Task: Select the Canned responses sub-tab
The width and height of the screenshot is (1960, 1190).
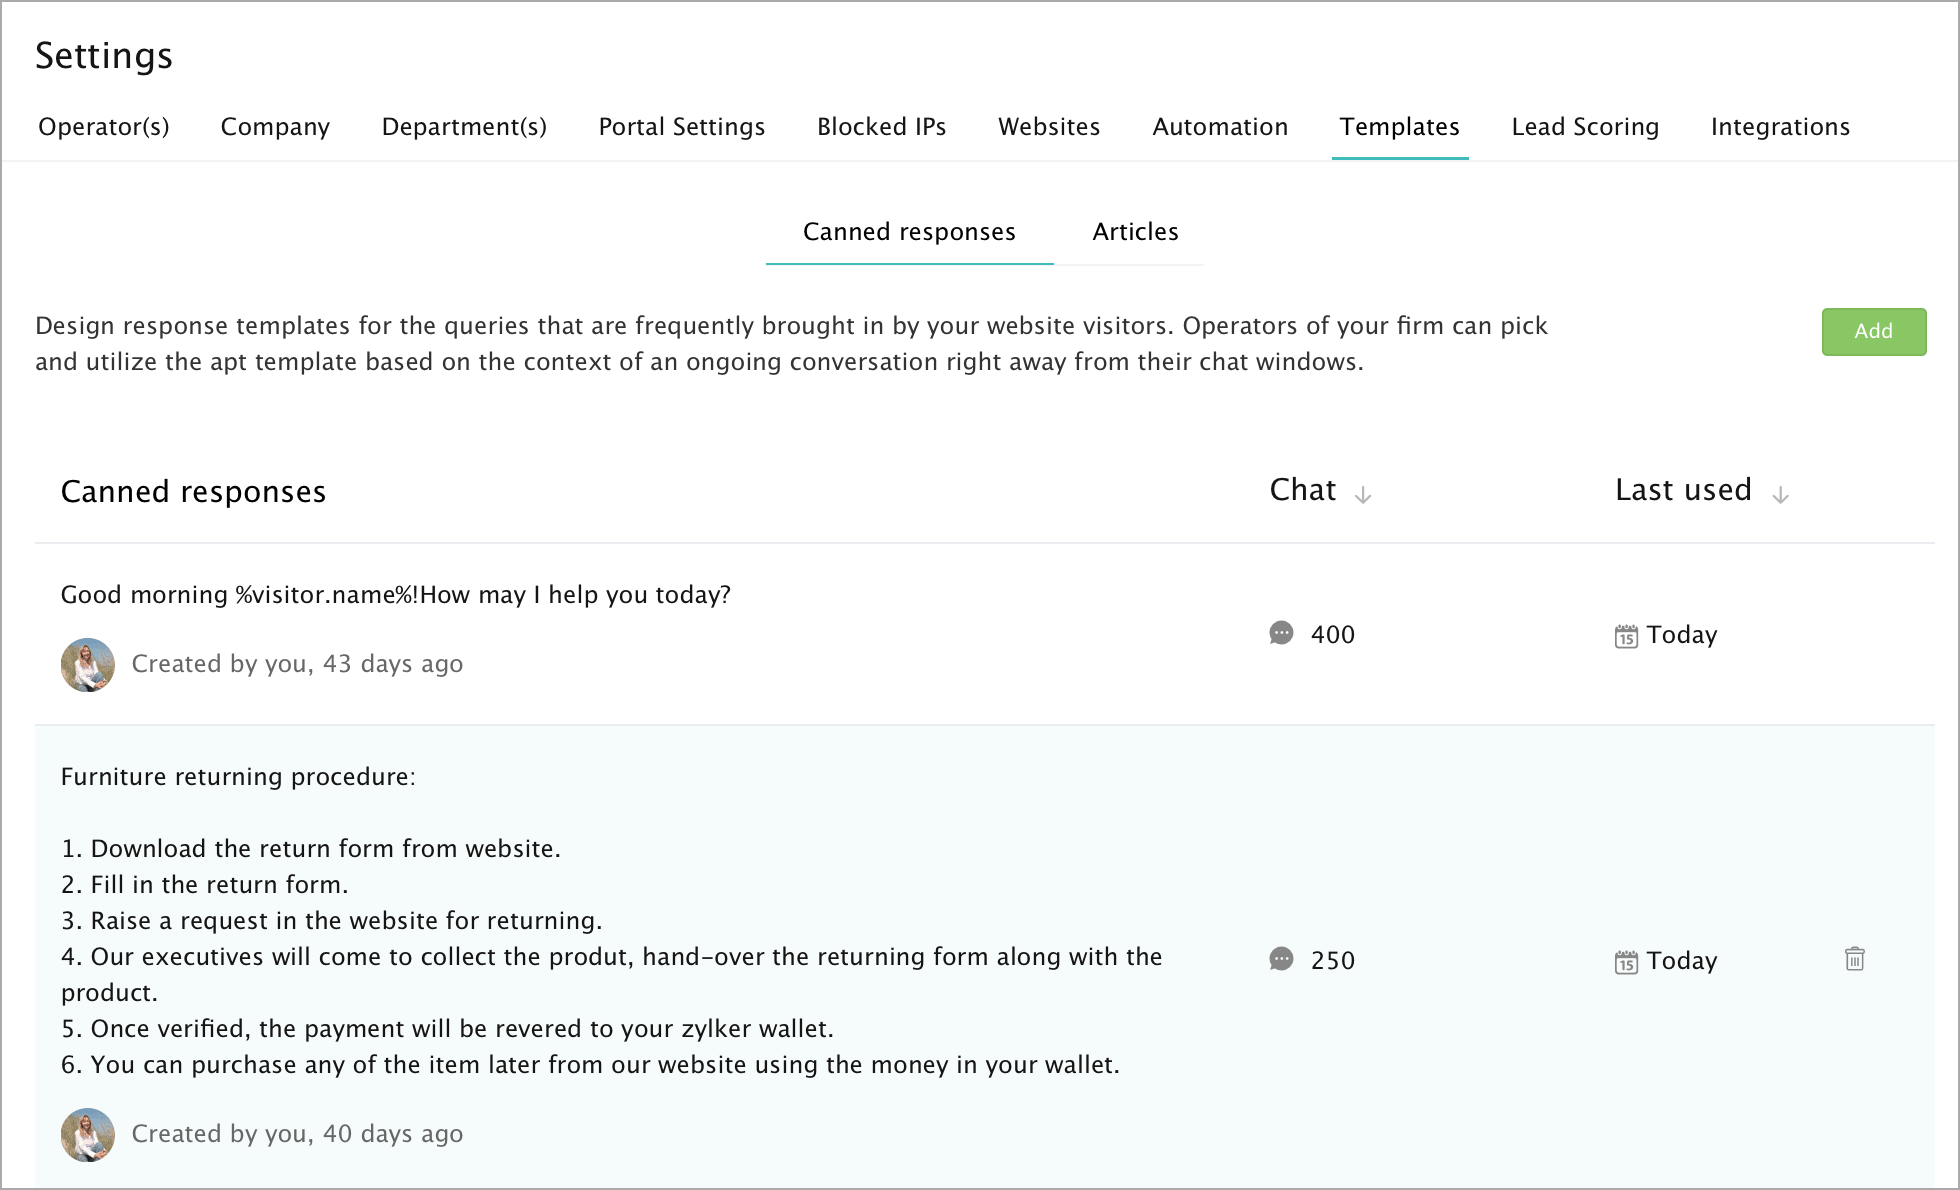Action: pyautogui.click(x=909, y=232)
